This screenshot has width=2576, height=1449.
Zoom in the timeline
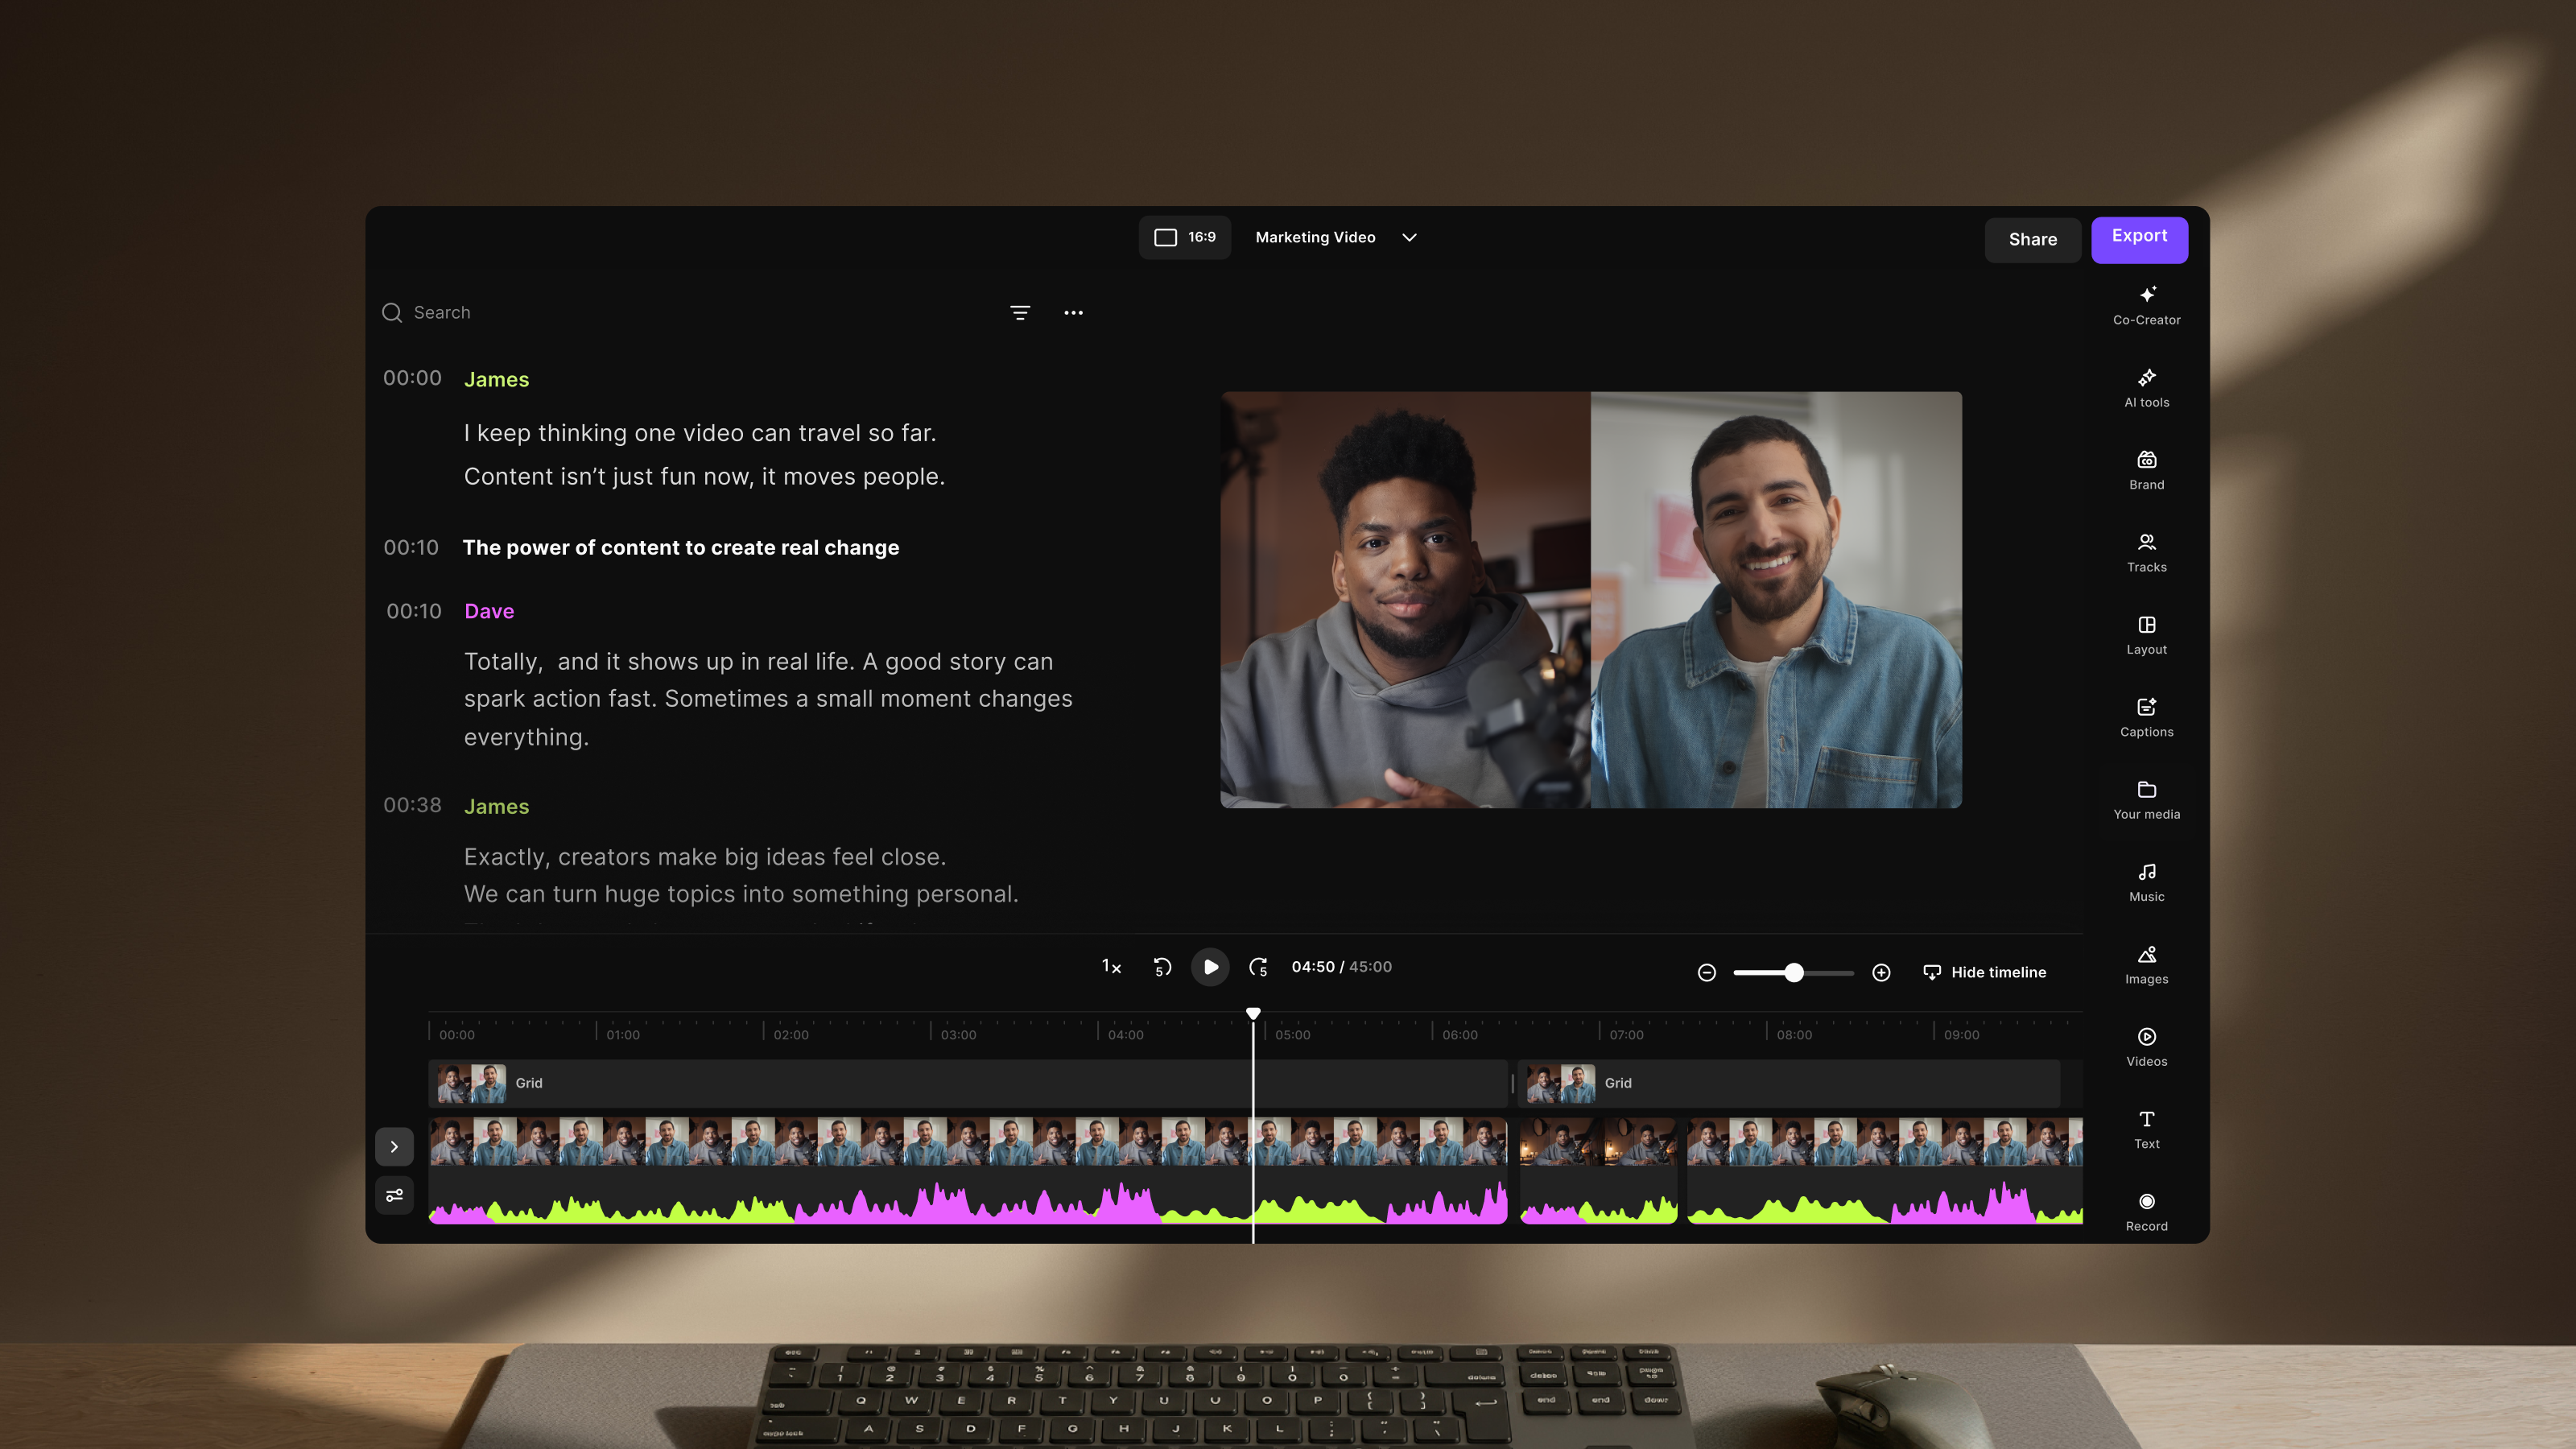1881,972
